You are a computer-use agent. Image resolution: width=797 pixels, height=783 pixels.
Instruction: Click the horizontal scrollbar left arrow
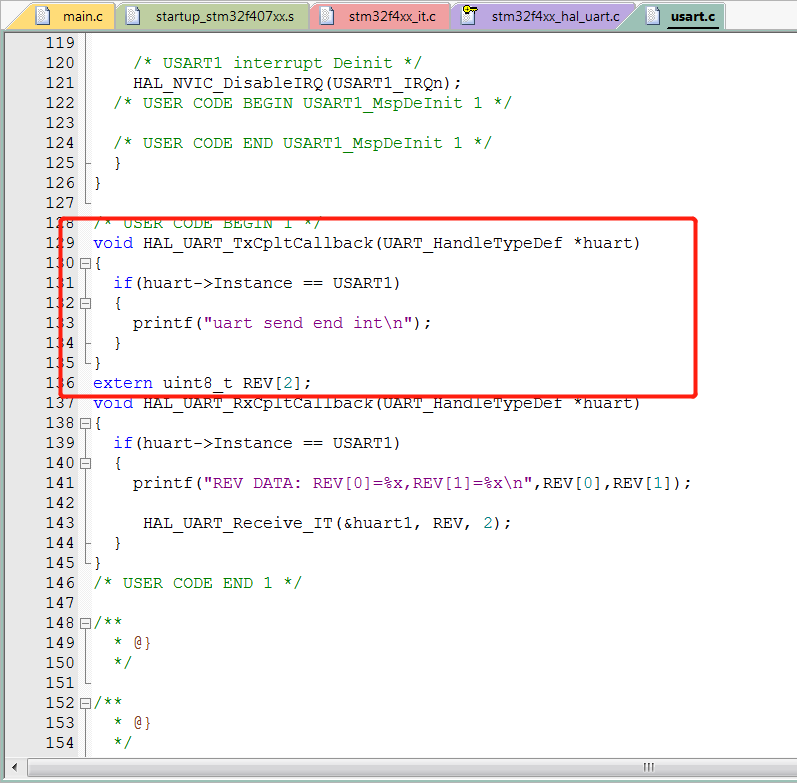pyautogui.click(x=15, y=767)
